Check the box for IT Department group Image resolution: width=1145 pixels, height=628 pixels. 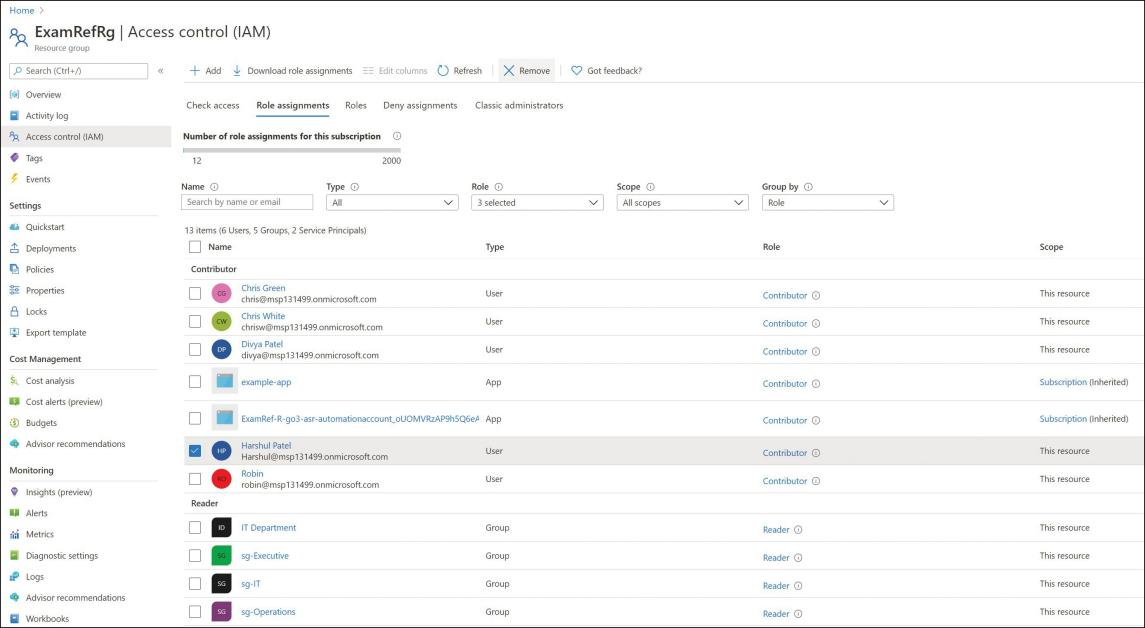click(195, 527)
